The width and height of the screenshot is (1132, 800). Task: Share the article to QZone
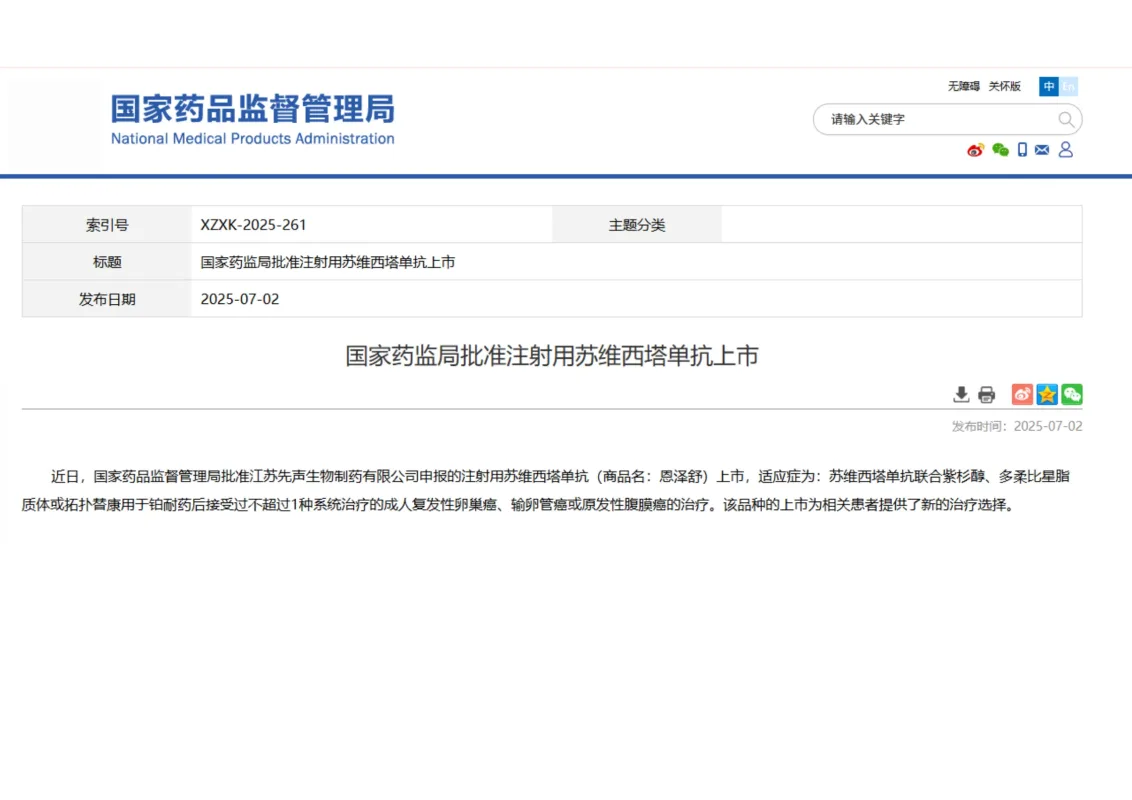coord(1046,394)
